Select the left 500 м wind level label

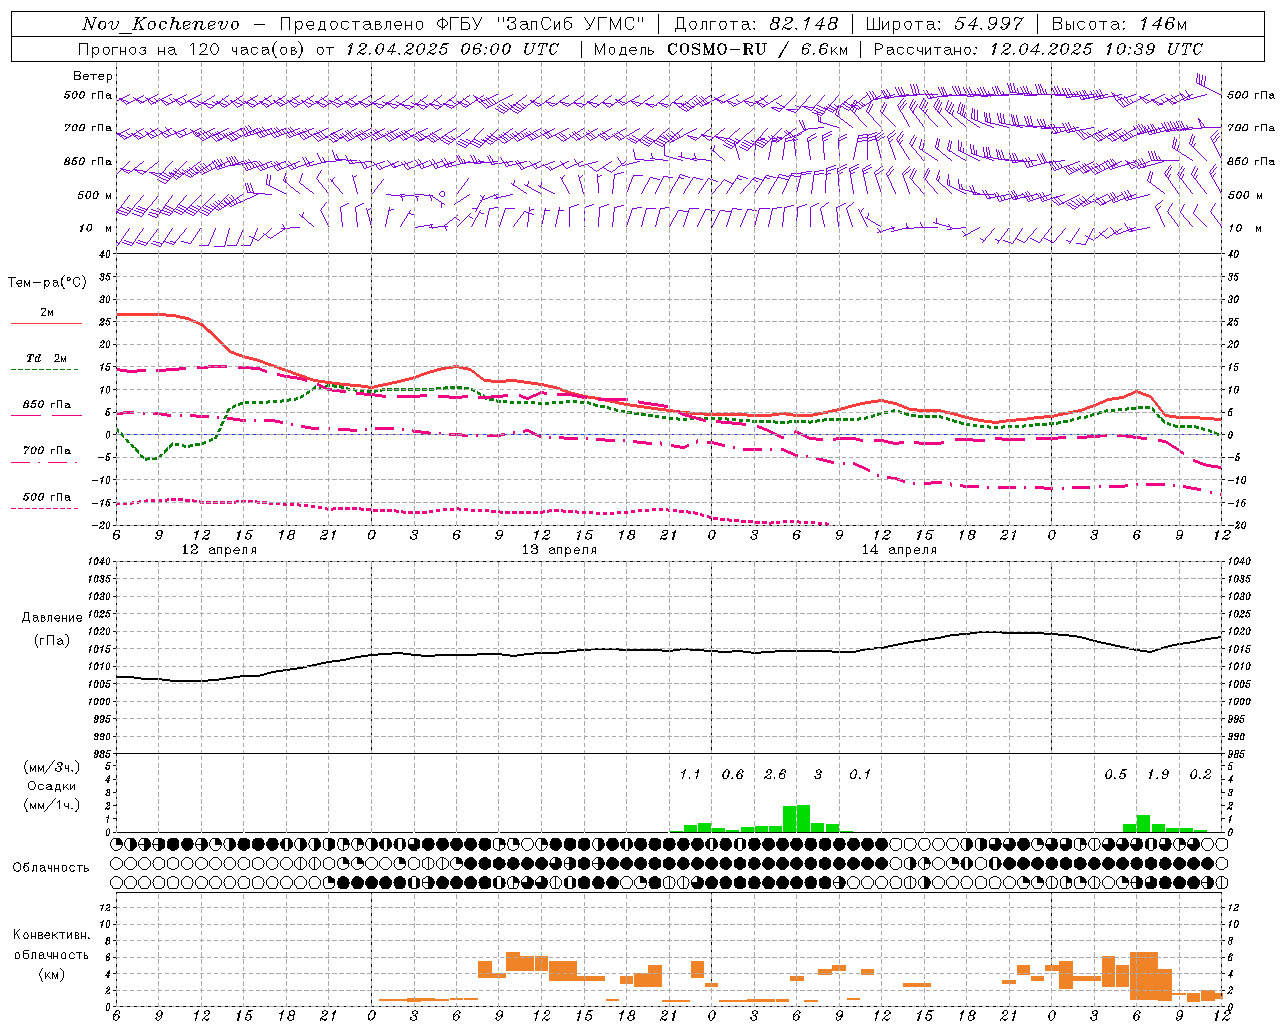click(95, 195)
